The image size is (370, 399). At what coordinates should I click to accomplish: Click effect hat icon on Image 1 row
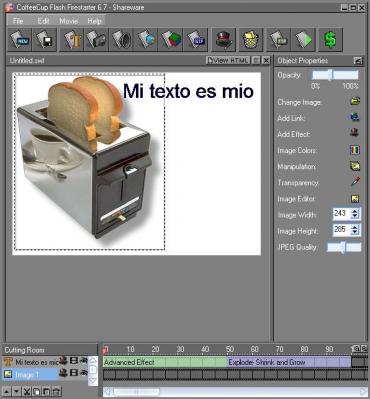[63, 373]
